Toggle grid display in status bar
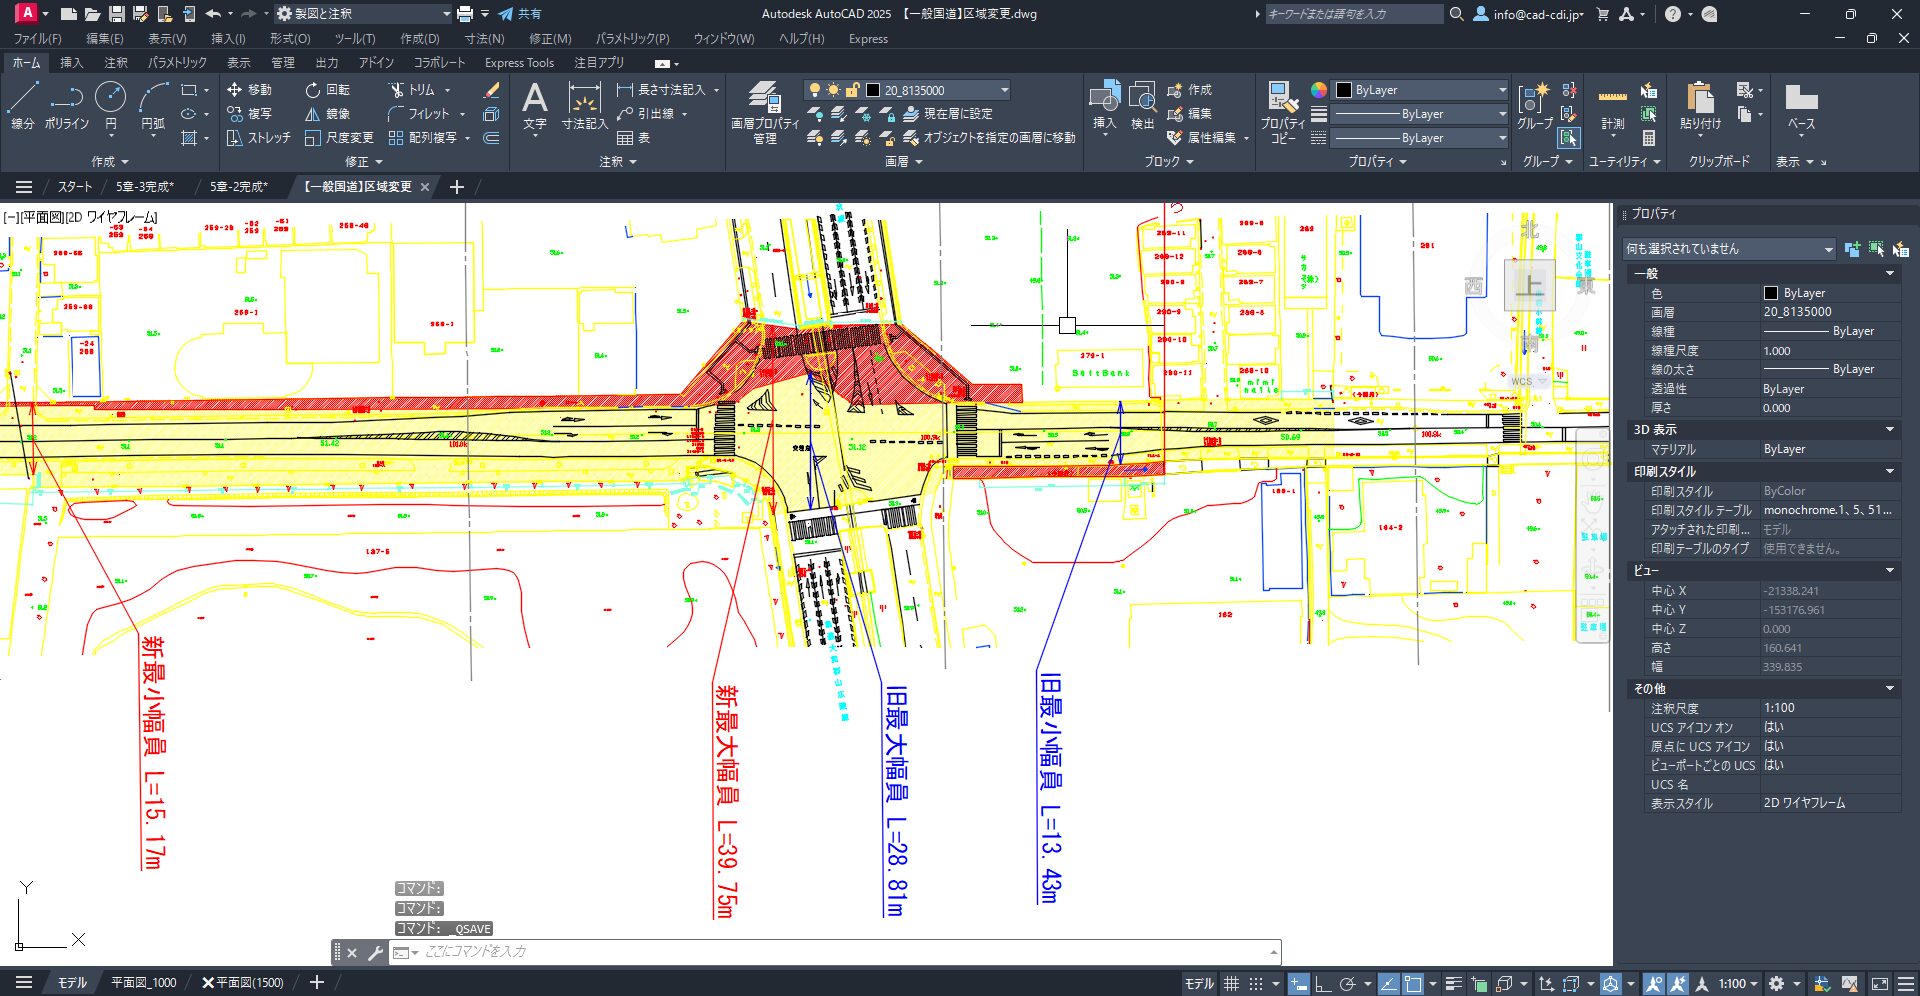1920x996 pixels. 1232,984
